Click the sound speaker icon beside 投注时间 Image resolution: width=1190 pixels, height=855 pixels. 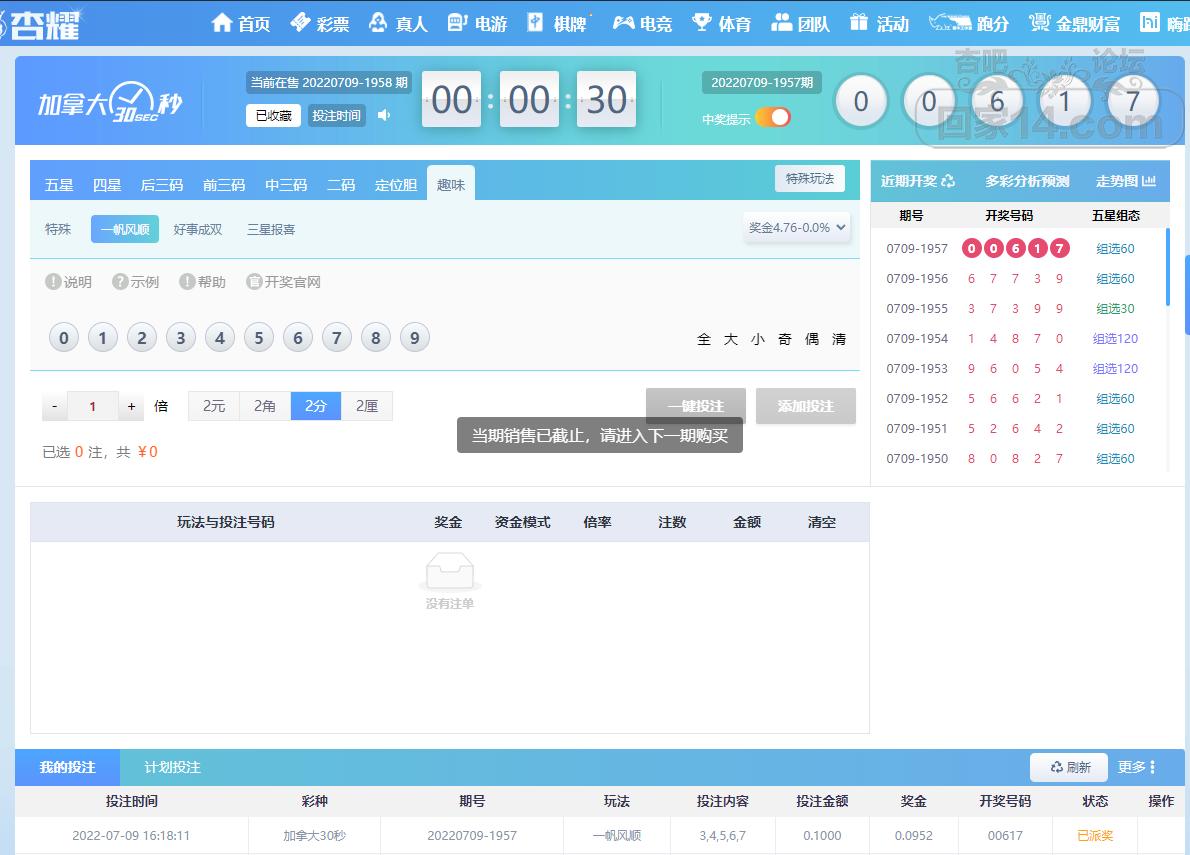[x=383, y=116]
